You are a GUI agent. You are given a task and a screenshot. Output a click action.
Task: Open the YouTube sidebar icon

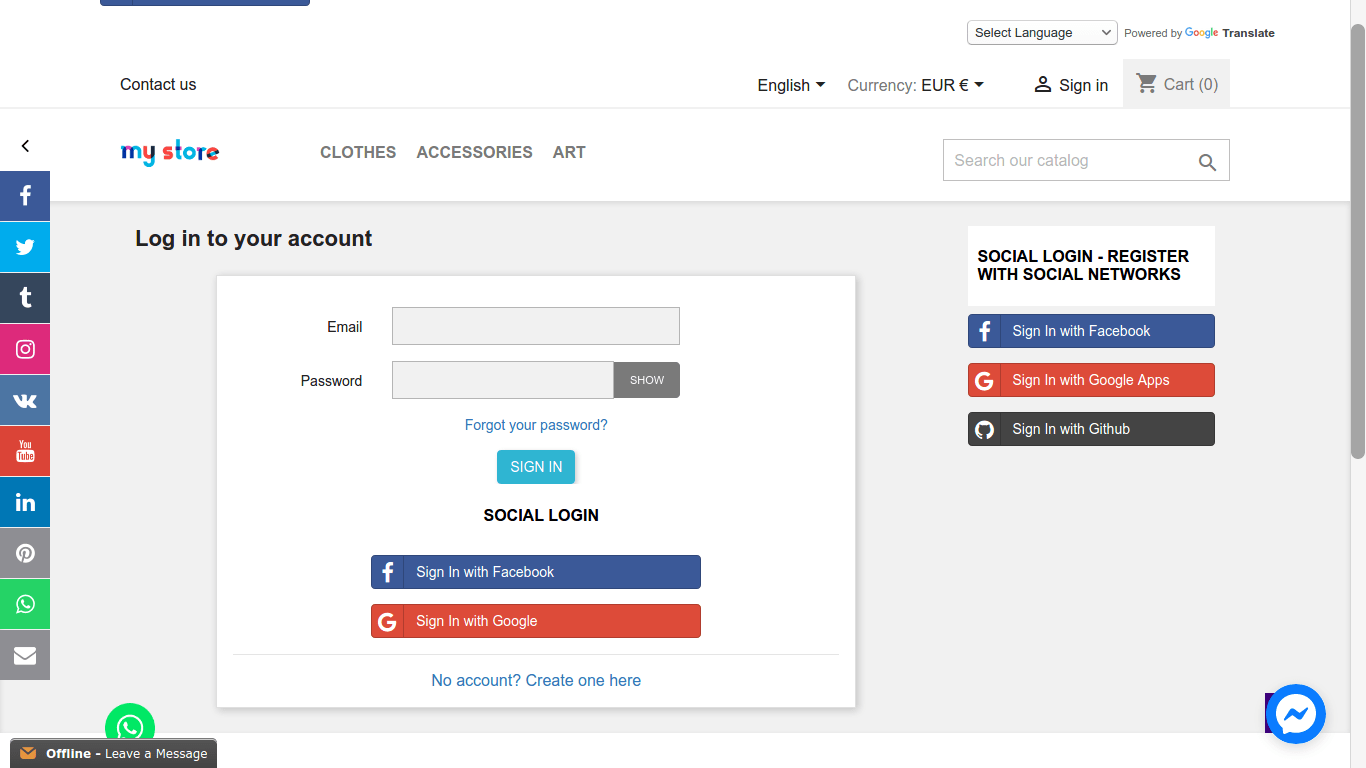[25, 451]
